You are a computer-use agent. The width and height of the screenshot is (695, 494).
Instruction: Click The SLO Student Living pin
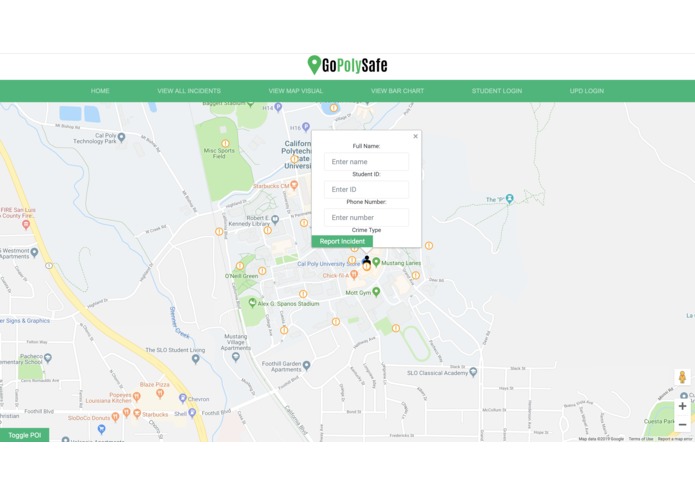click(195, 358)
